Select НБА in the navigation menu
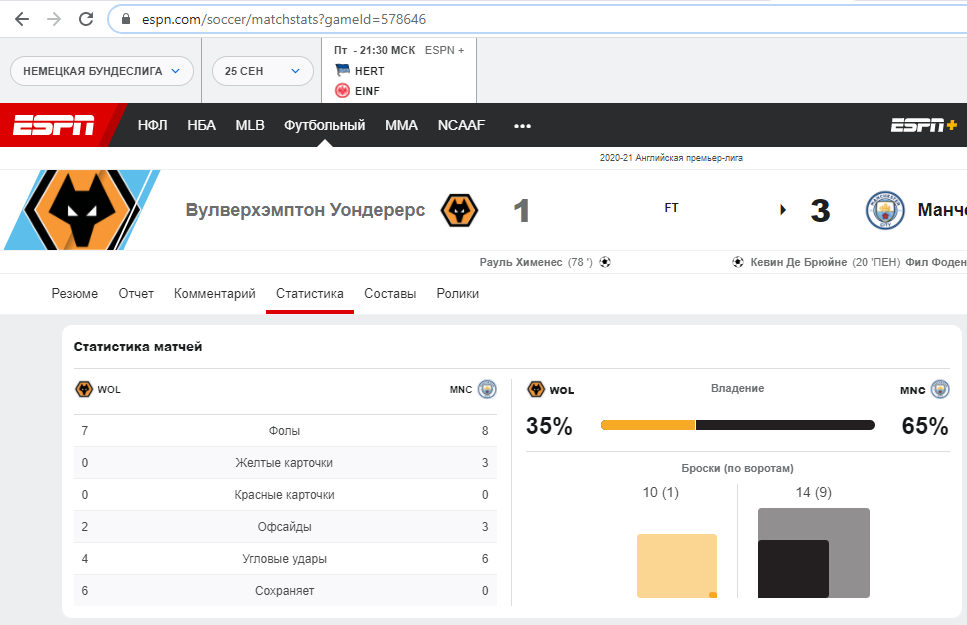This screenshot has width=967, height=625. pos(201,125)
